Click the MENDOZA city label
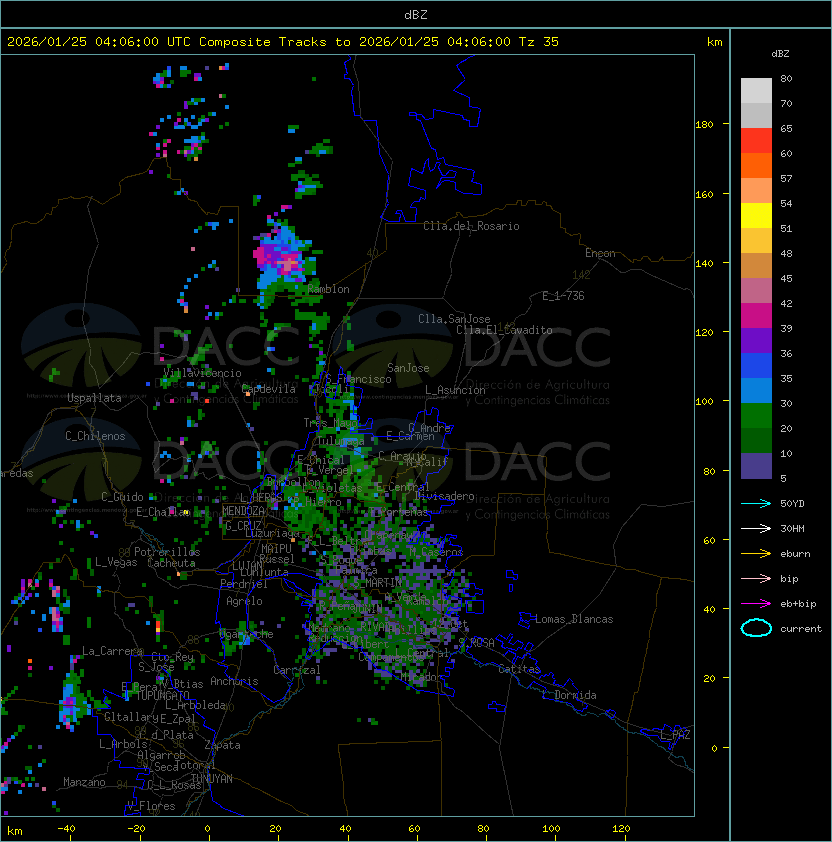Screen dimensions: 832x842 click(243, 511)
